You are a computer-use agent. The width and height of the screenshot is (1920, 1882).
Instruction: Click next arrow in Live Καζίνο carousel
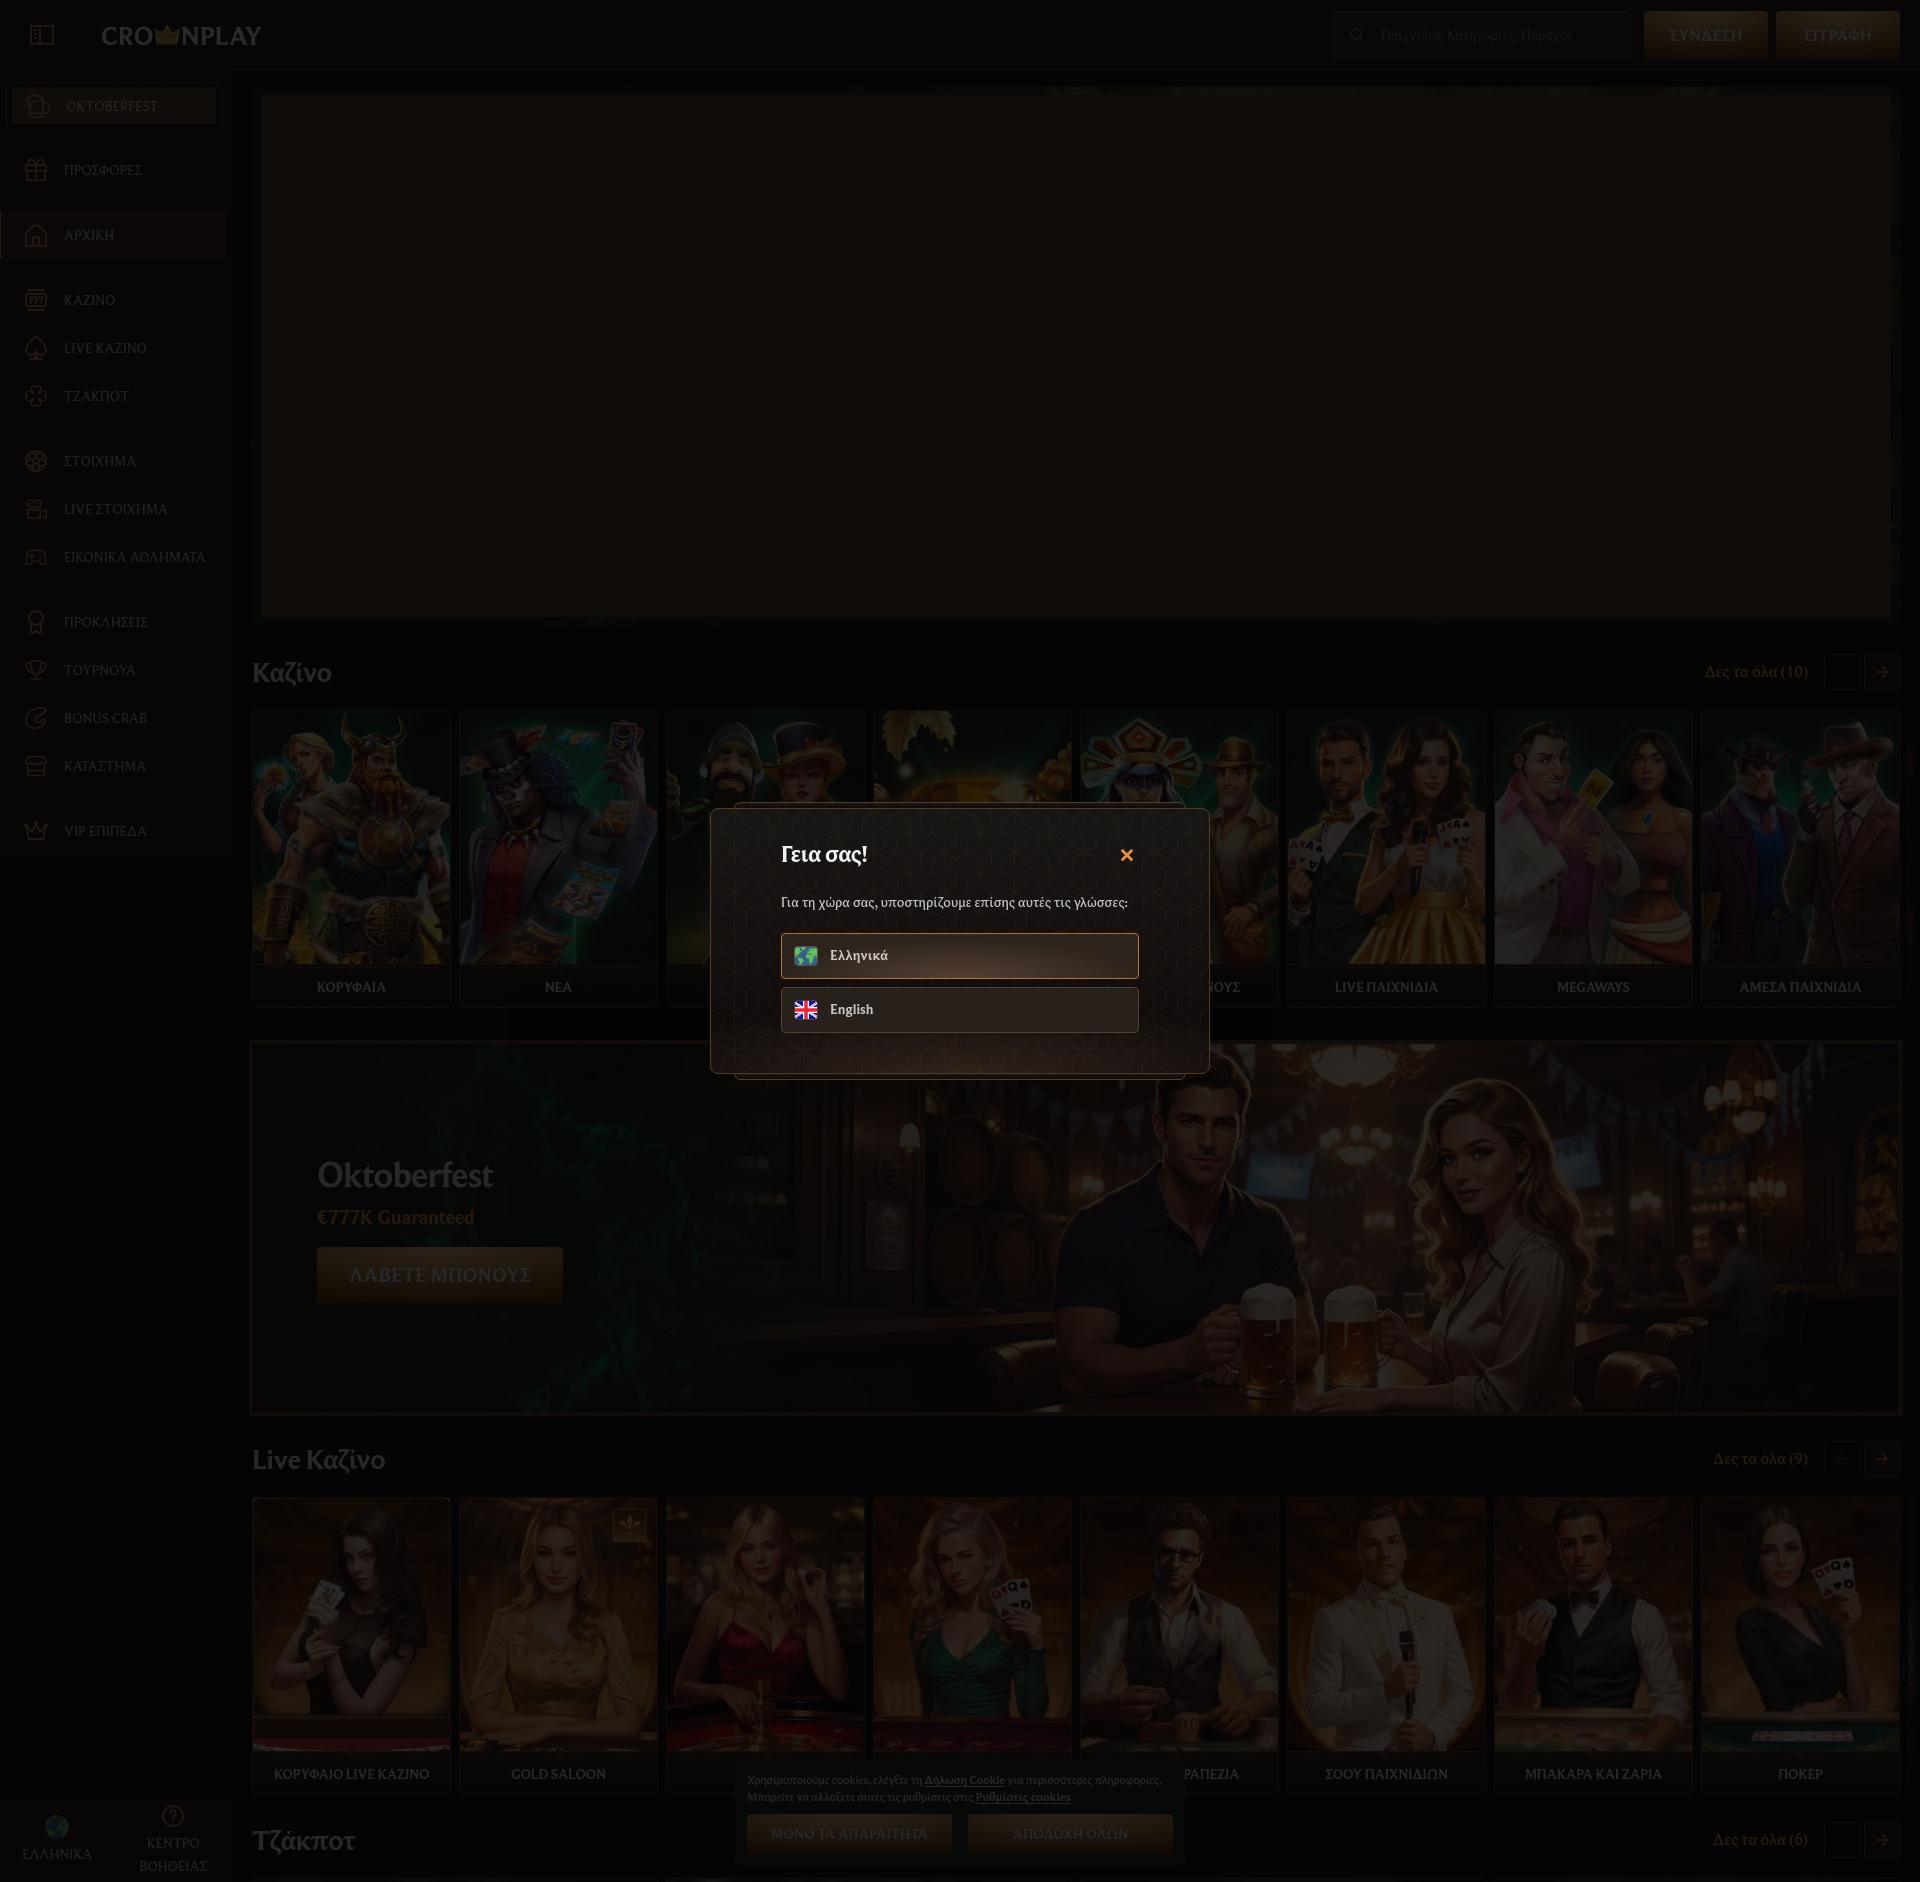1881,1459
